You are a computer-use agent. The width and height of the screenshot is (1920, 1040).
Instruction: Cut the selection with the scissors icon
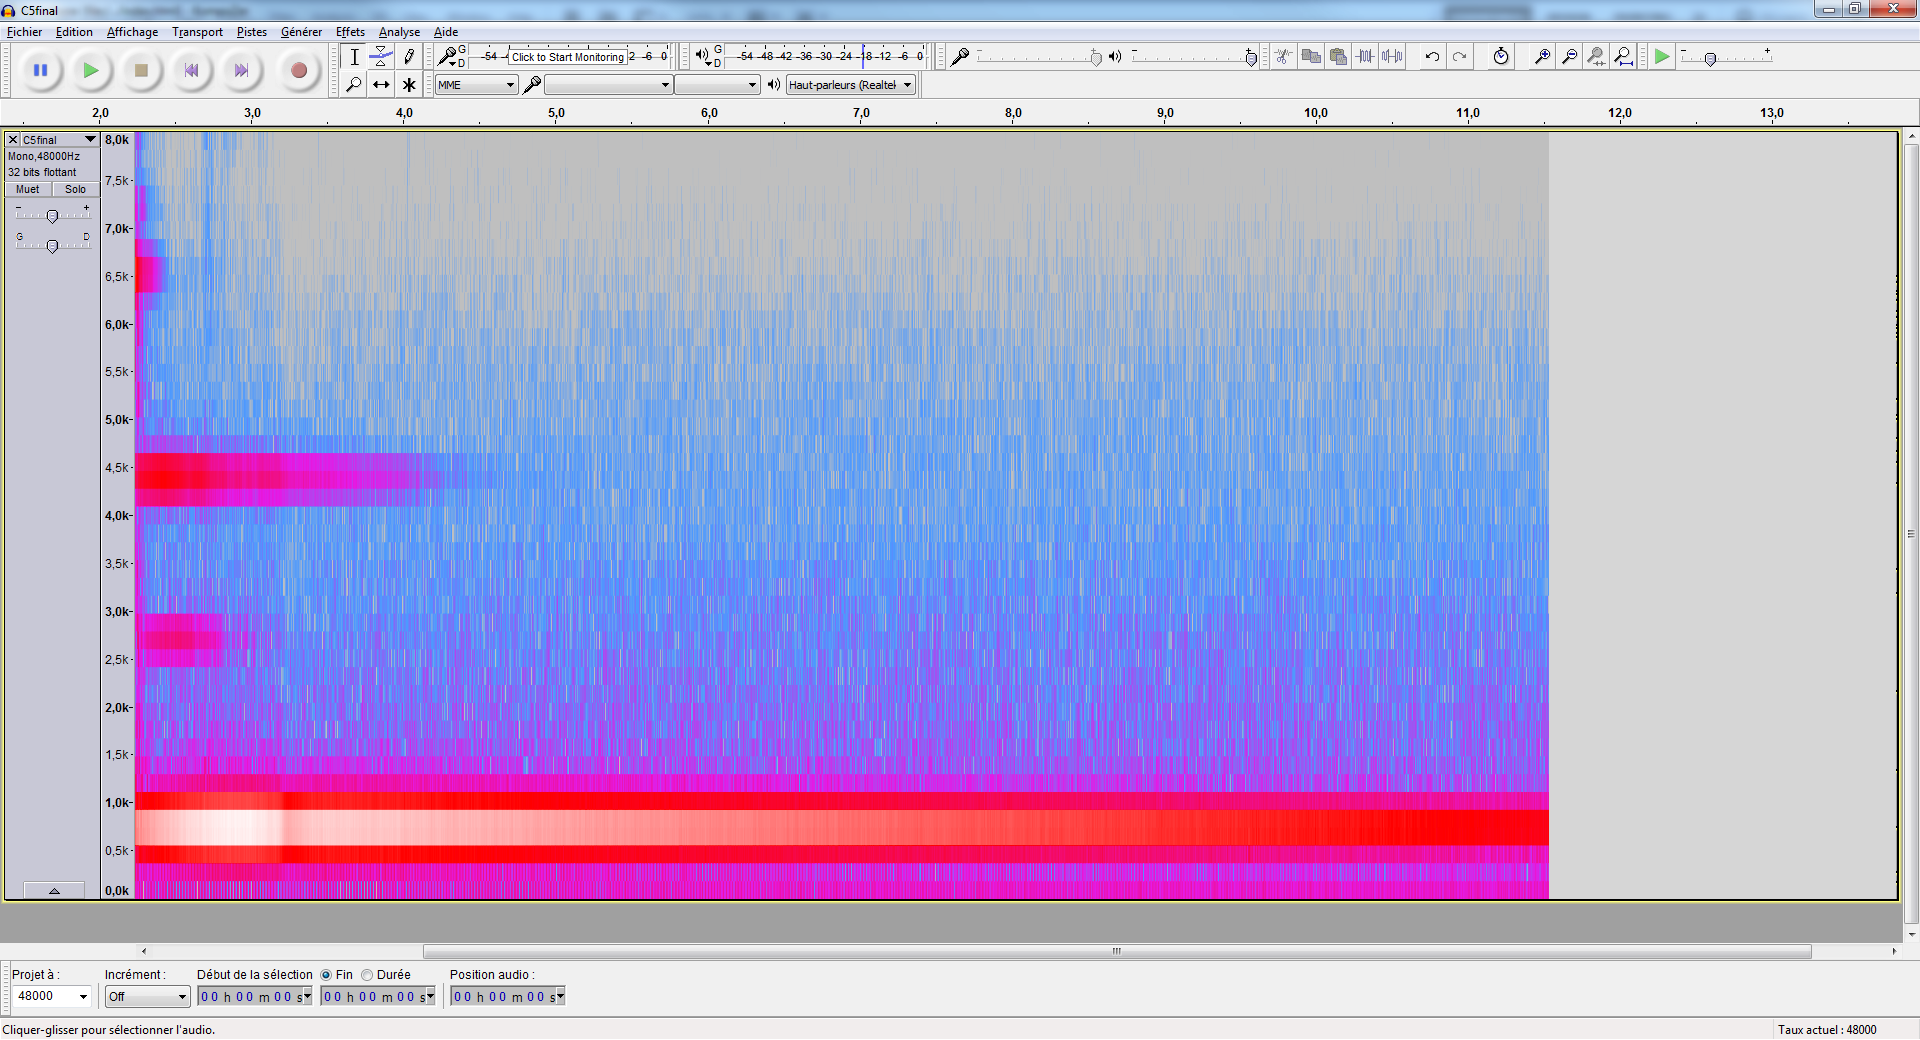point(1283,57)
